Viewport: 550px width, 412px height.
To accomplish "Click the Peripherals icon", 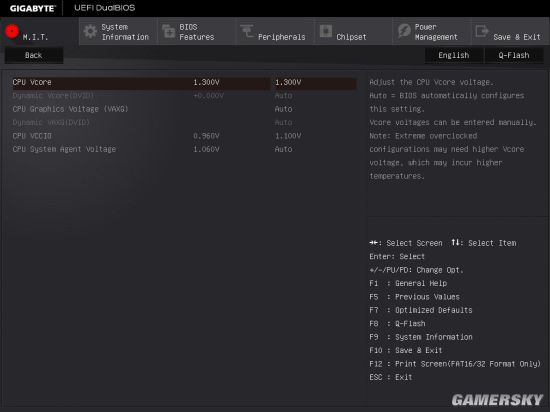I will click(x=247, y=31).
